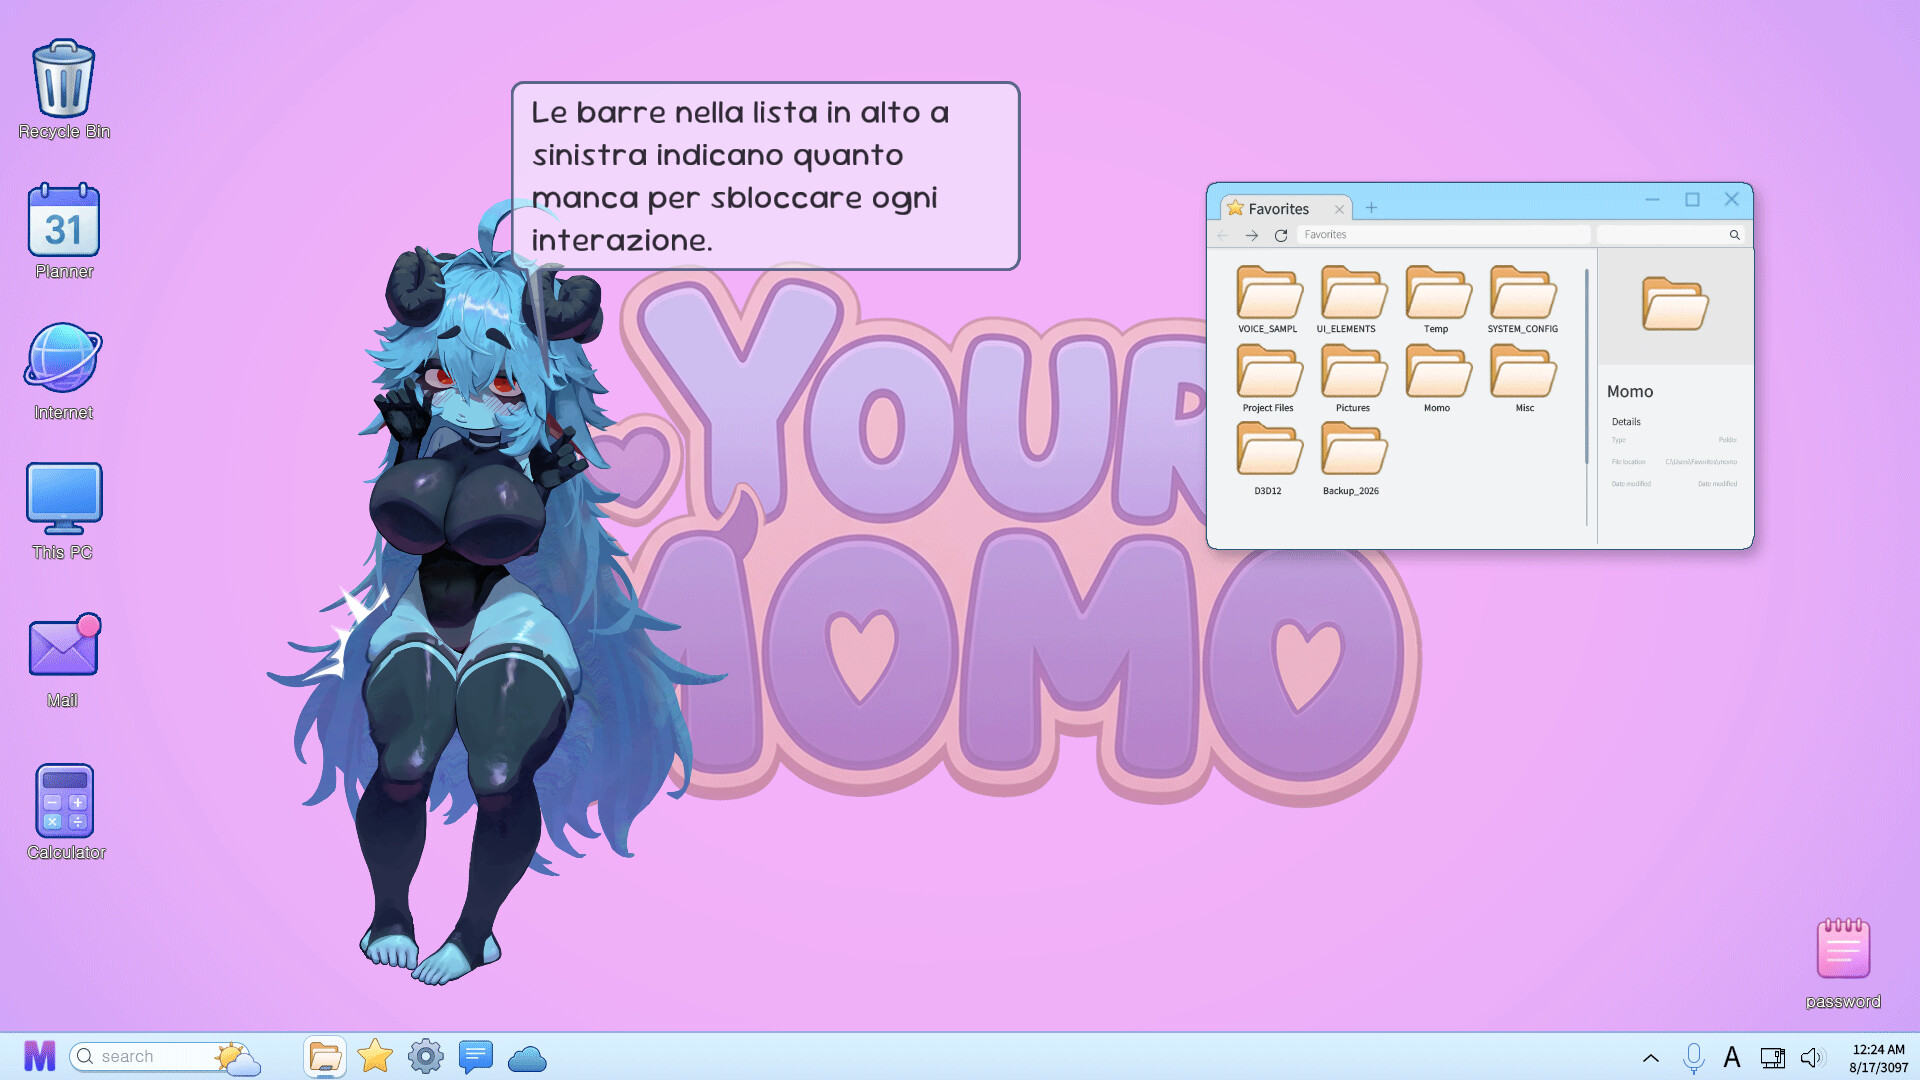Open the Mail envelope icon
The image size is (1920, 1080).
click(x=63, y=660)
